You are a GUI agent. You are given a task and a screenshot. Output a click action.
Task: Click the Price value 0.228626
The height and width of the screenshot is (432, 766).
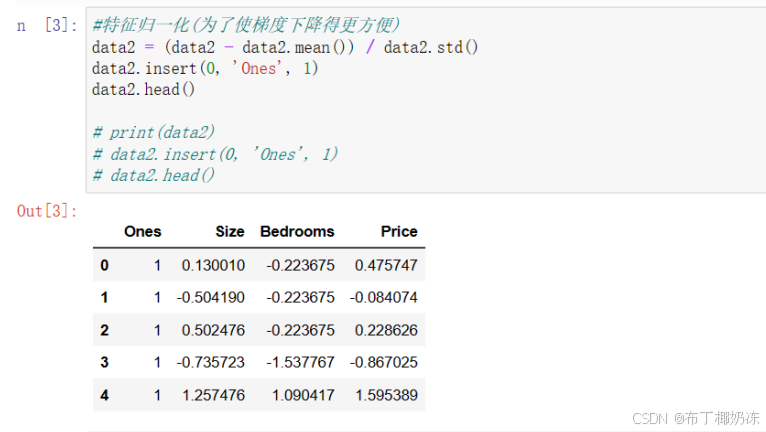tap(386, 330)
